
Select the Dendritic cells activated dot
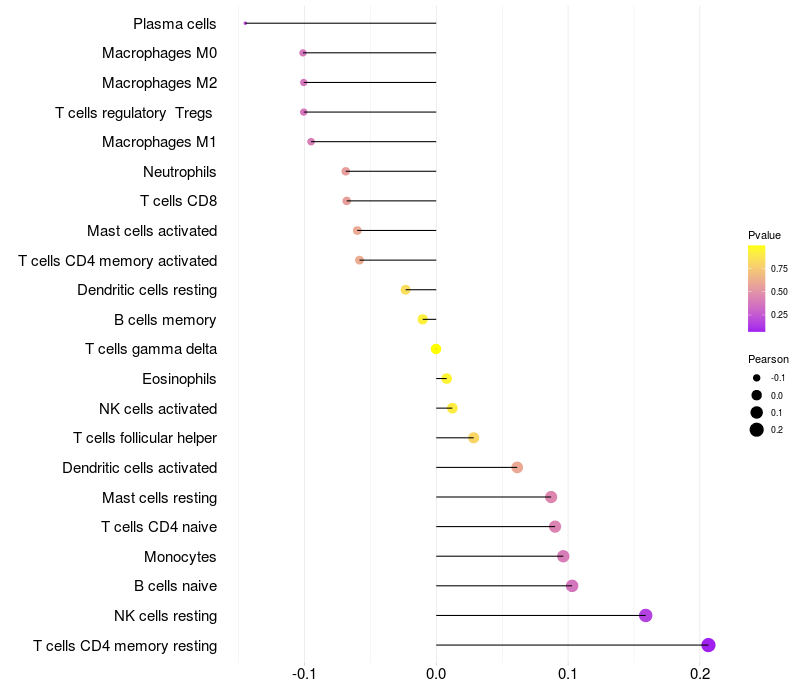pyautogui.click(x=517, y=467)
